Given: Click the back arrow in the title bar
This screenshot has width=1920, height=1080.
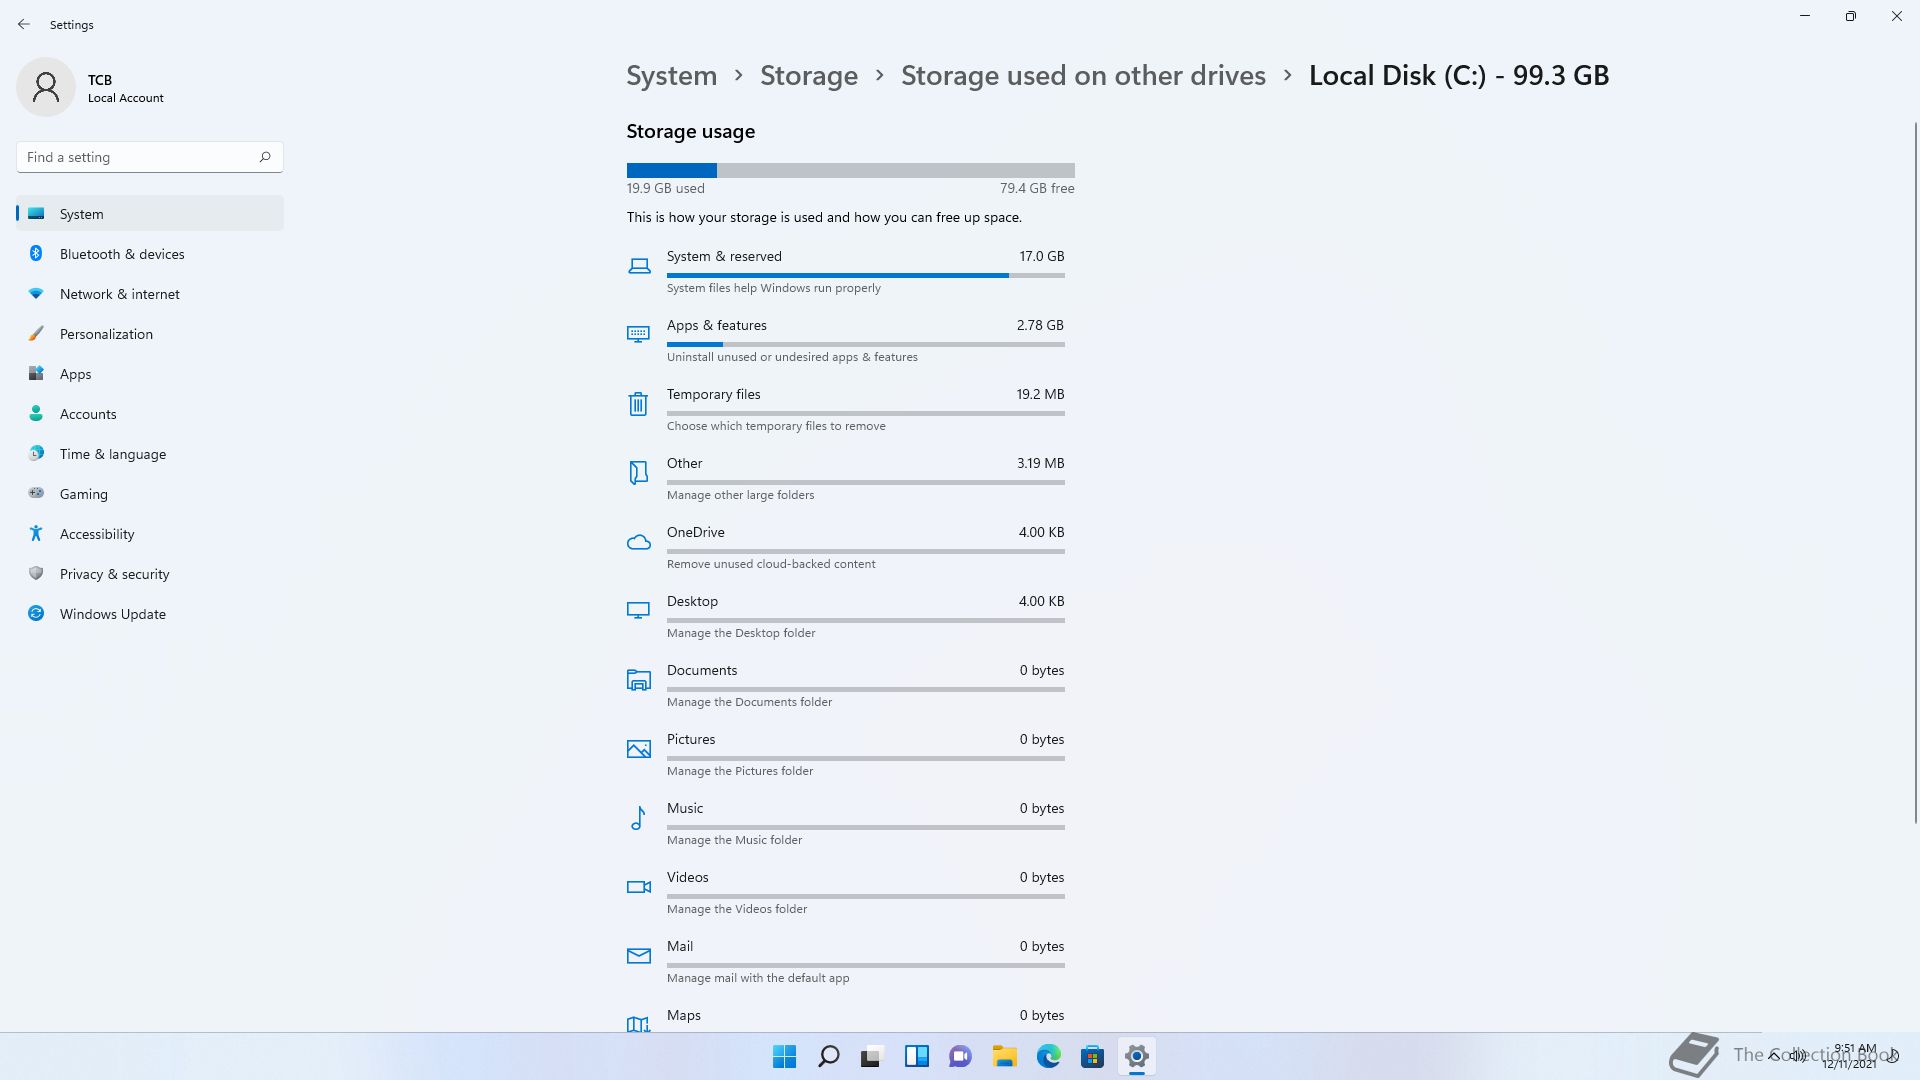Looking at the screenshot, I should [x=24, y=24].
